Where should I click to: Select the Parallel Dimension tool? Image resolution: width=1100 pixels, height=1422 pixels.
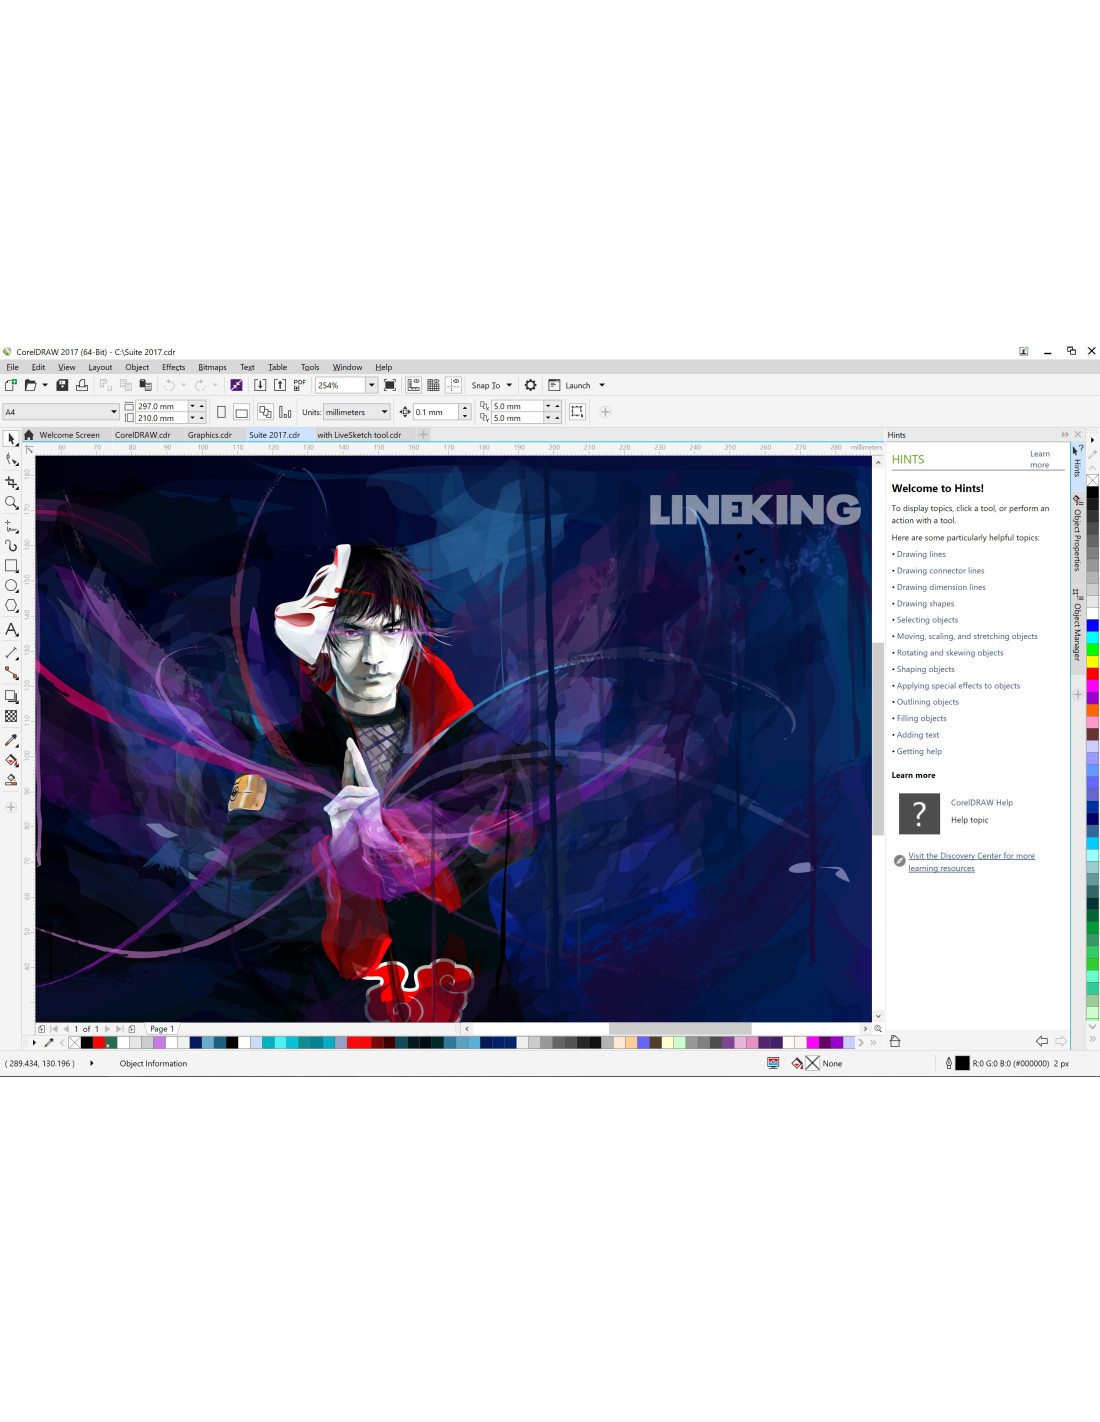tap(11, 652)
